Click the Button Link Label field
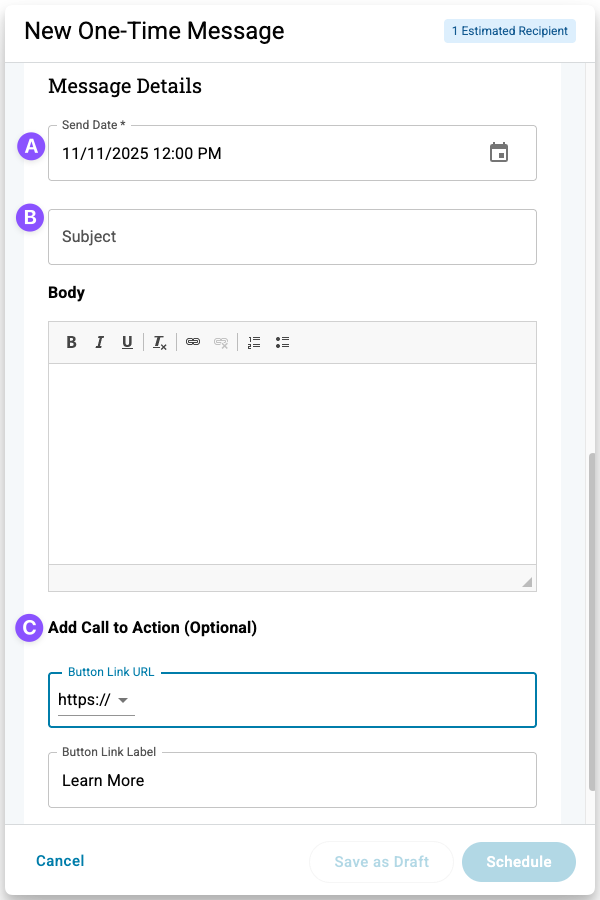 [x=292, y=780]
